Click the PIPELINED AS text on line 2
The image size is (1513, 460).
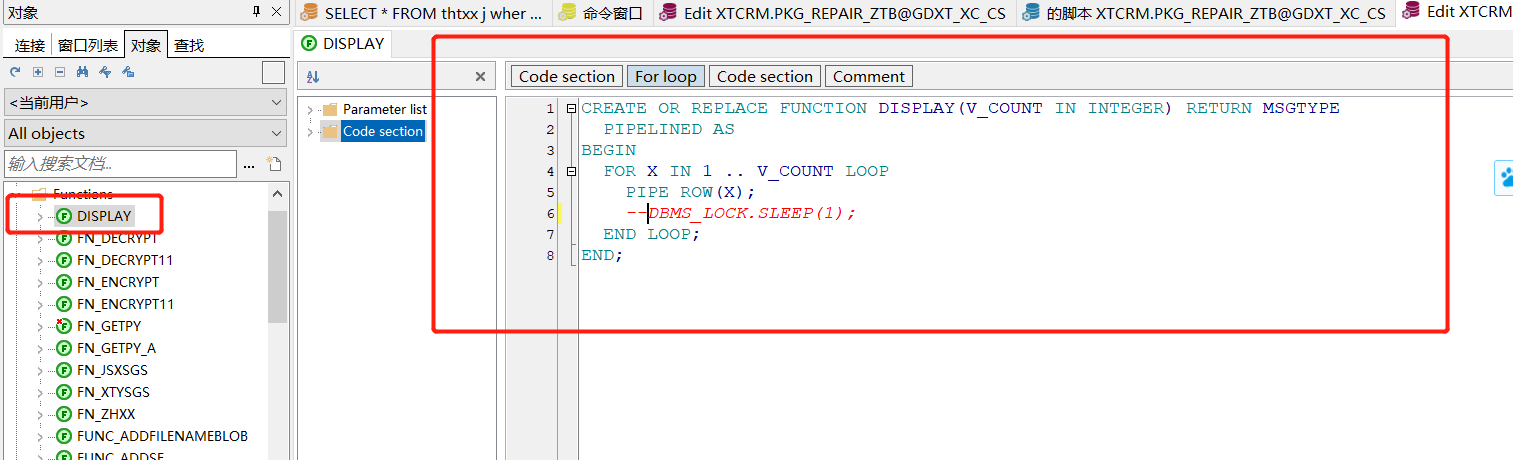pos(669,129)
